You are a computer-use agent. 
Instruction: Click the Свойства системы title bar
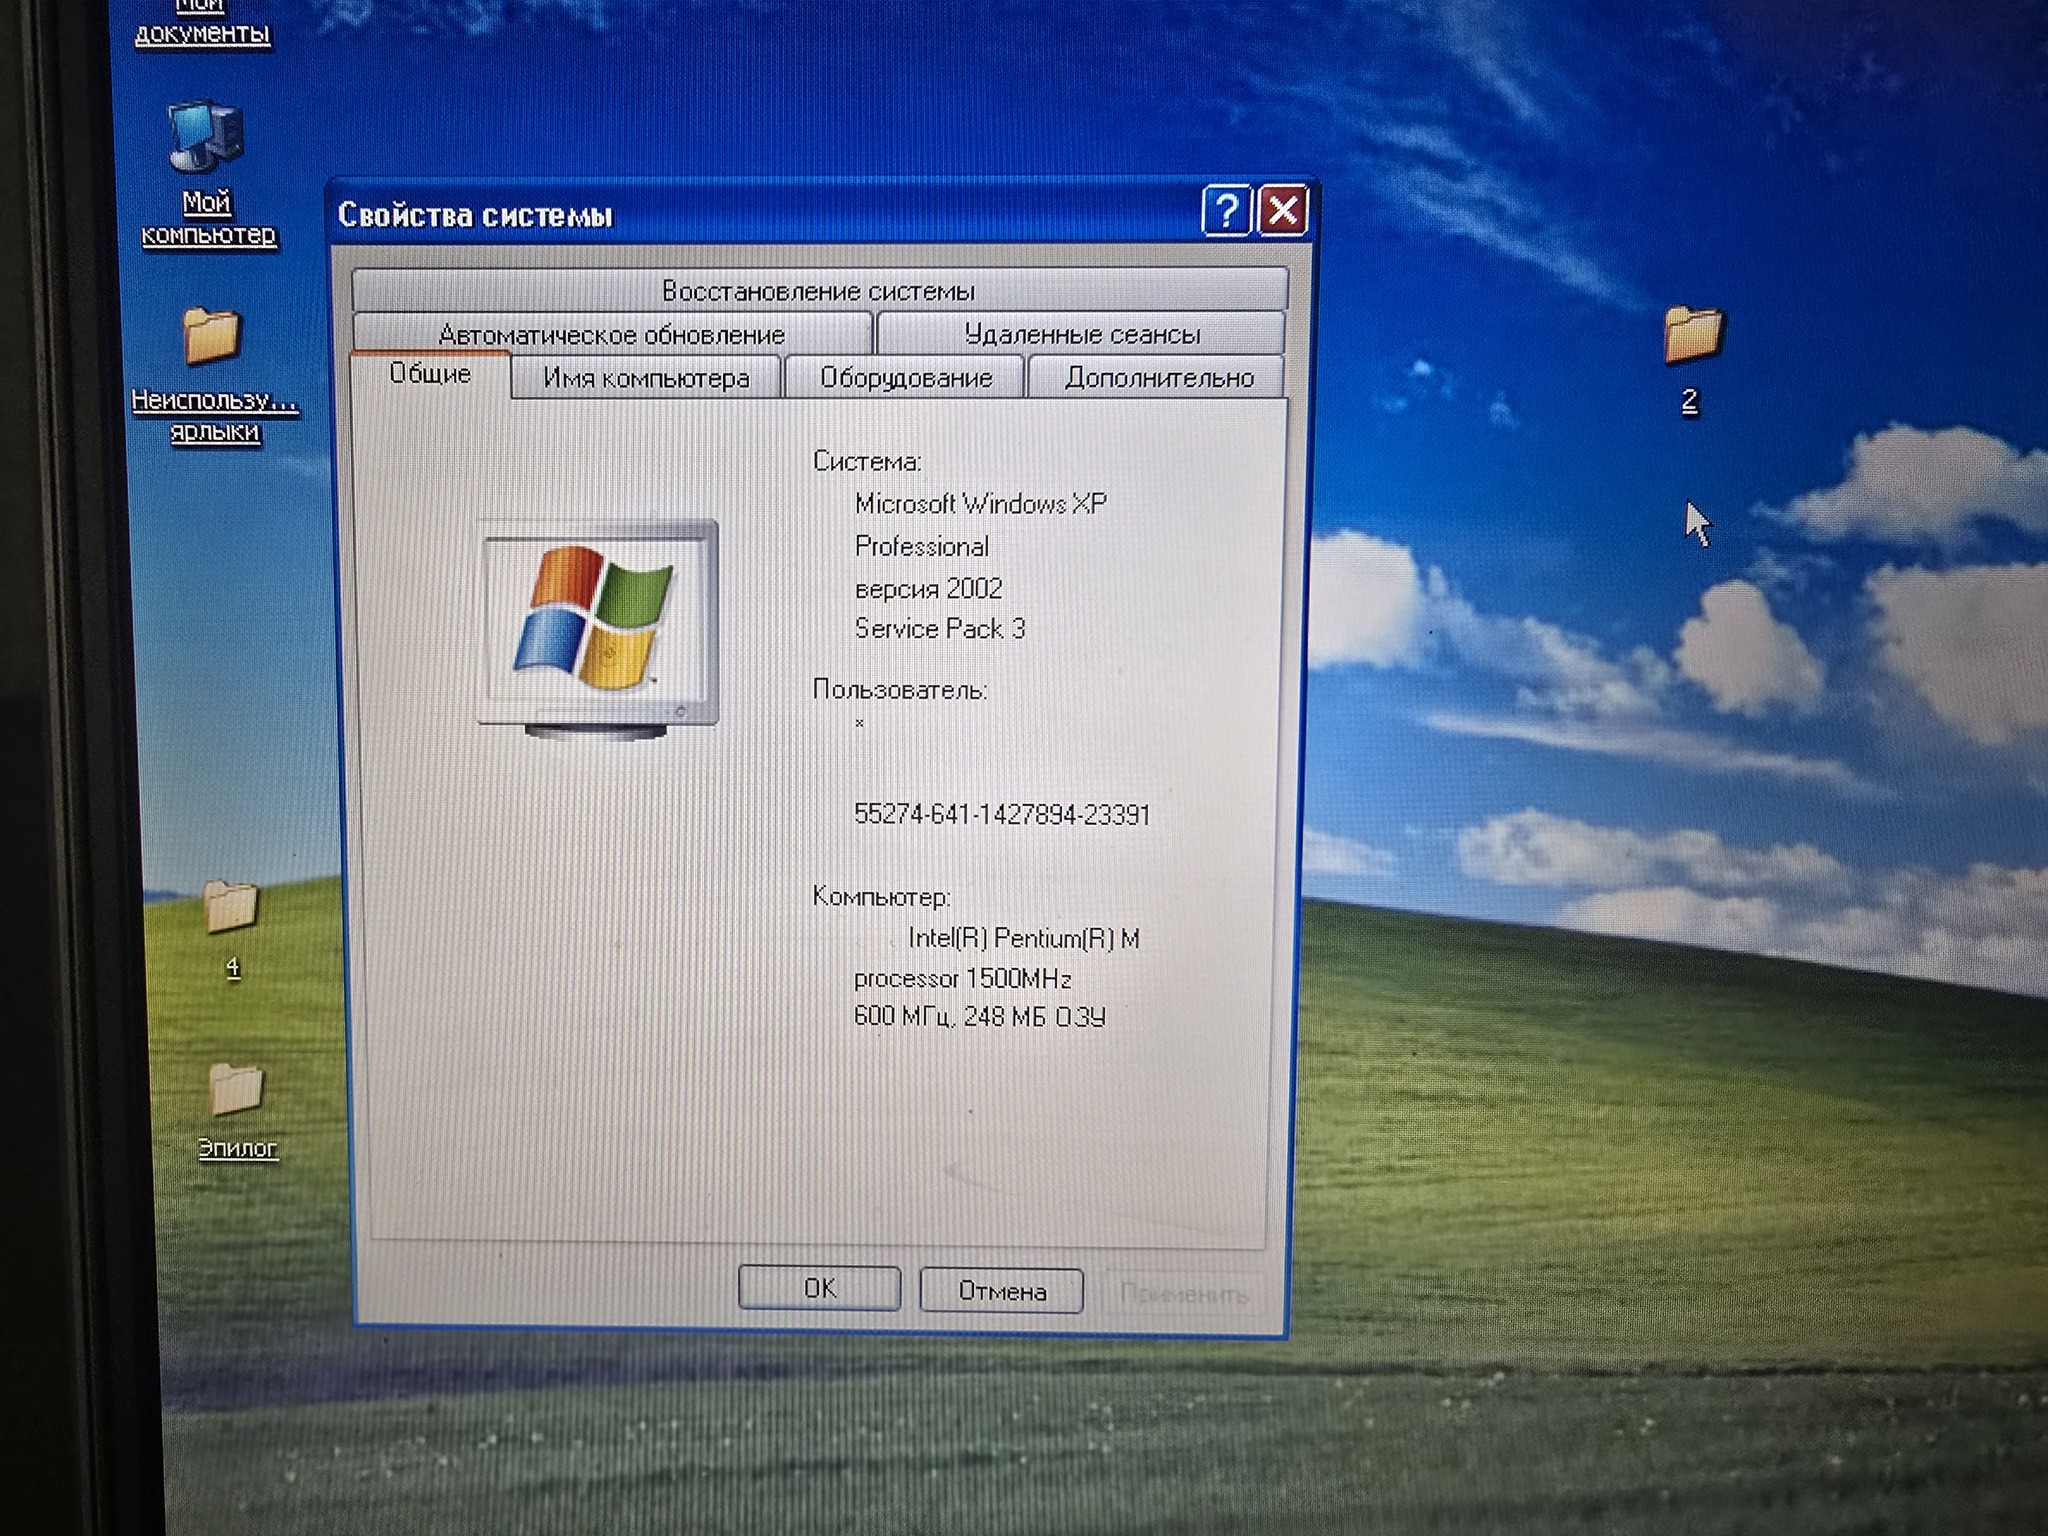coord(760,214)
